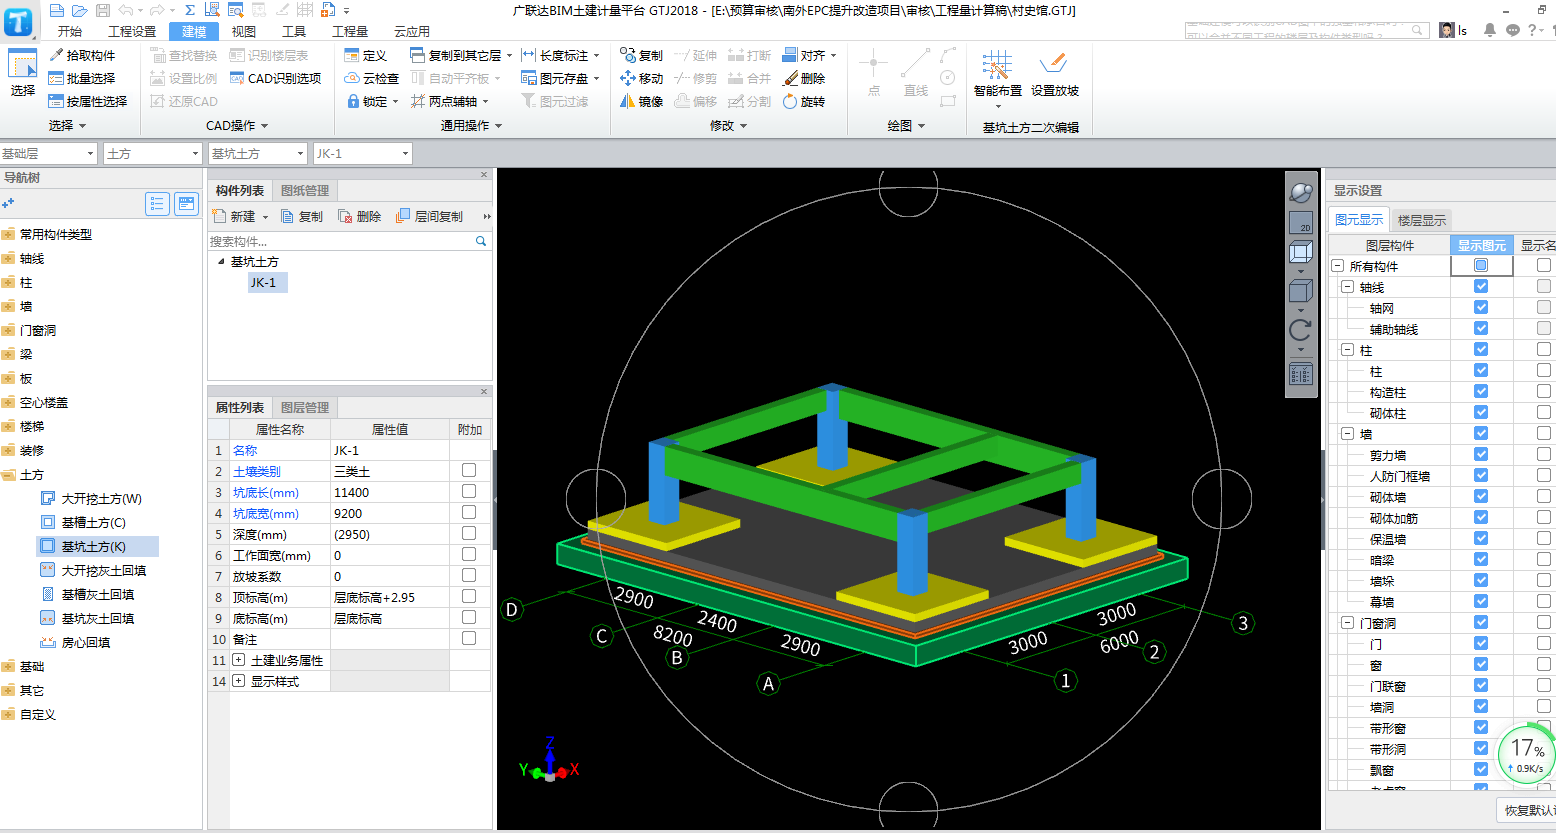Edit the 坑底宽 value 9200
This screenshot has height=833, width=1556.
389,513
